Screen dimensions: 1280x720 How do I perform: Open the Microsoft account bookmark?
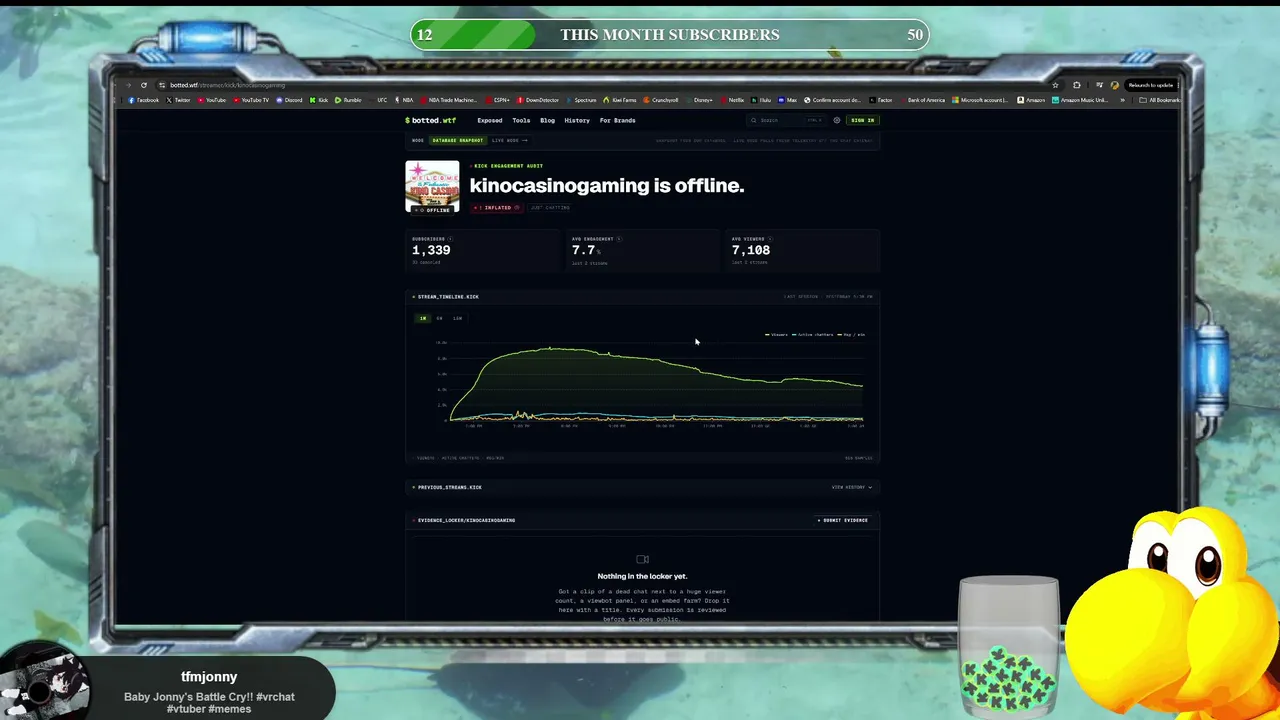click(x=981, y=100)
